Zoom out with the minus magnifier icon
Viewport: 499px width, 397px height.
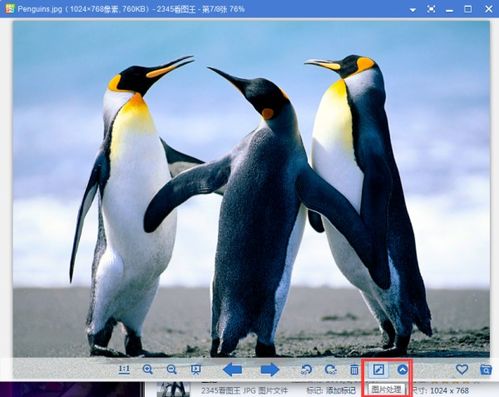pos(171,369)
